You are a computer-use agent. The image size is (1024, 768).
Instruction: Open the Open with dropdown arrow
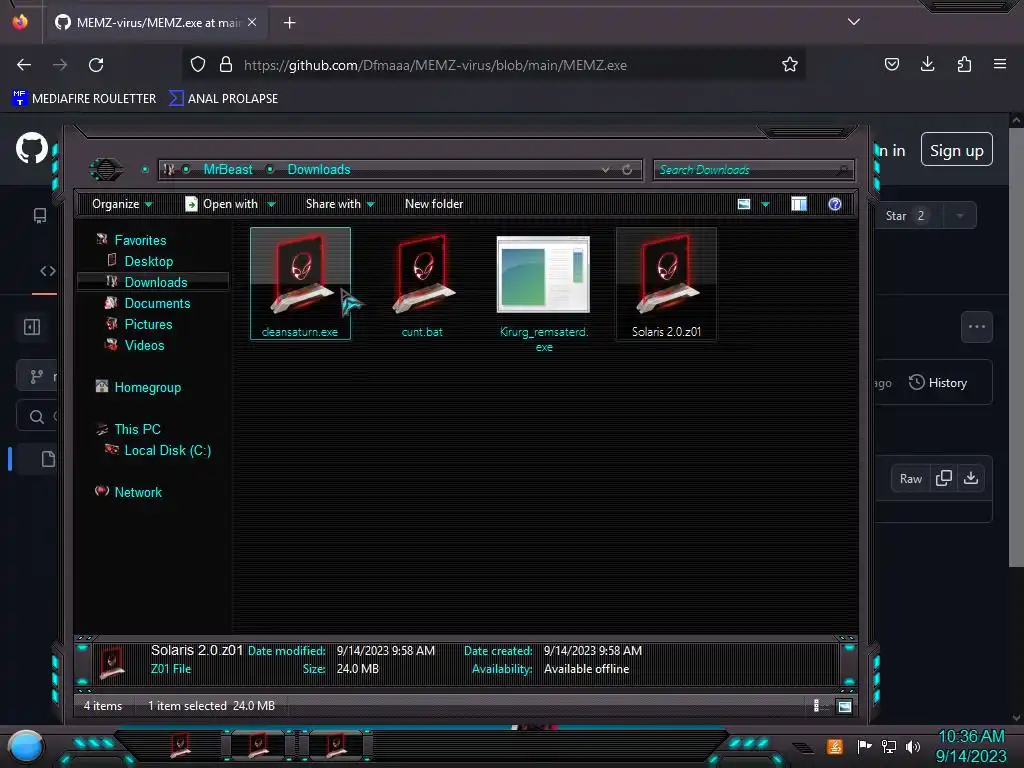pyautogui.click(x=271, y=204)
